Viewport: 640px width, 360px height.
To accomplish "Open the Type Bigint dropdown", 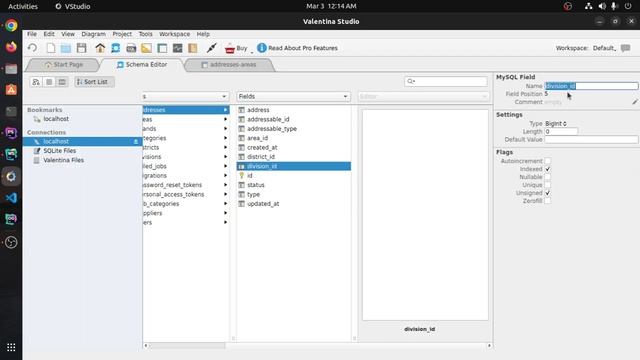I will click(556, 123).
